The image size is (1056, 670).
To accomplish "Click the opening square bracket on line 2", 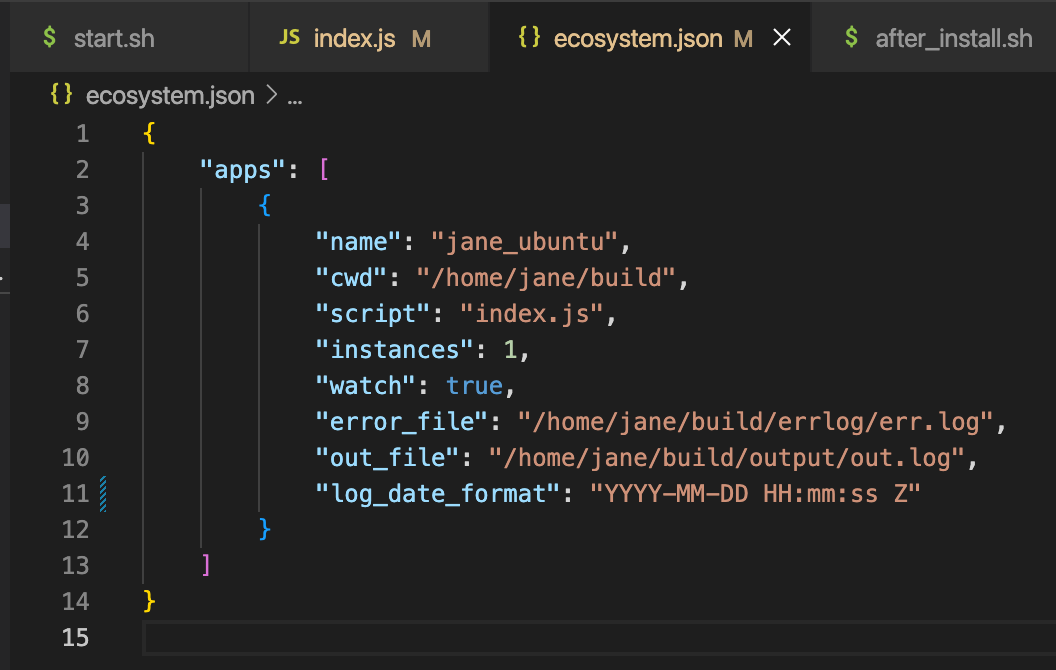I will tap(324, 170).
